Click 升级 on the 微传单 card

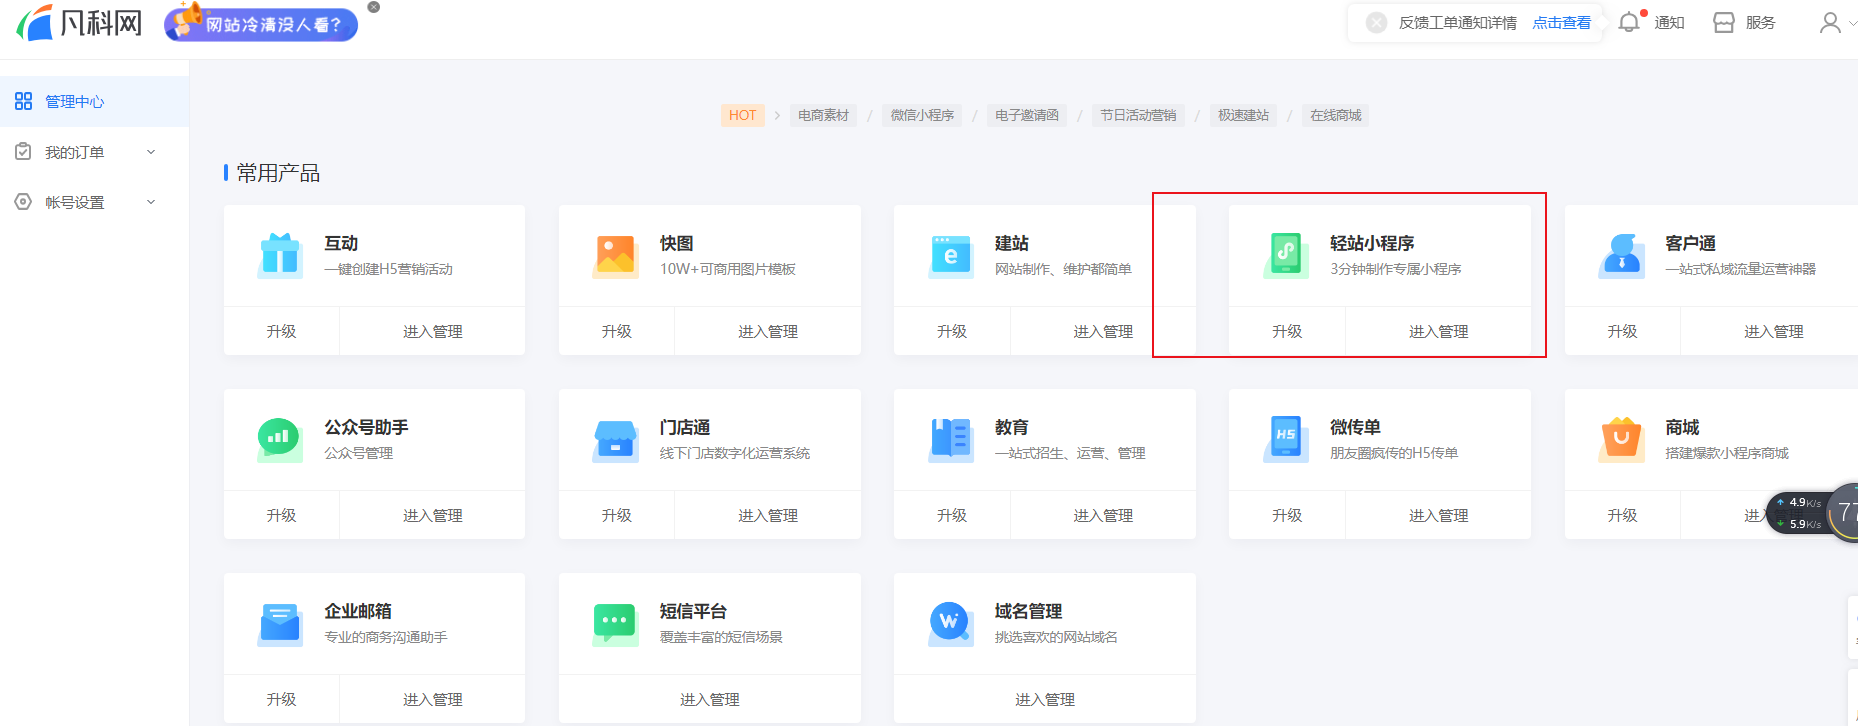coord(1287,515)
